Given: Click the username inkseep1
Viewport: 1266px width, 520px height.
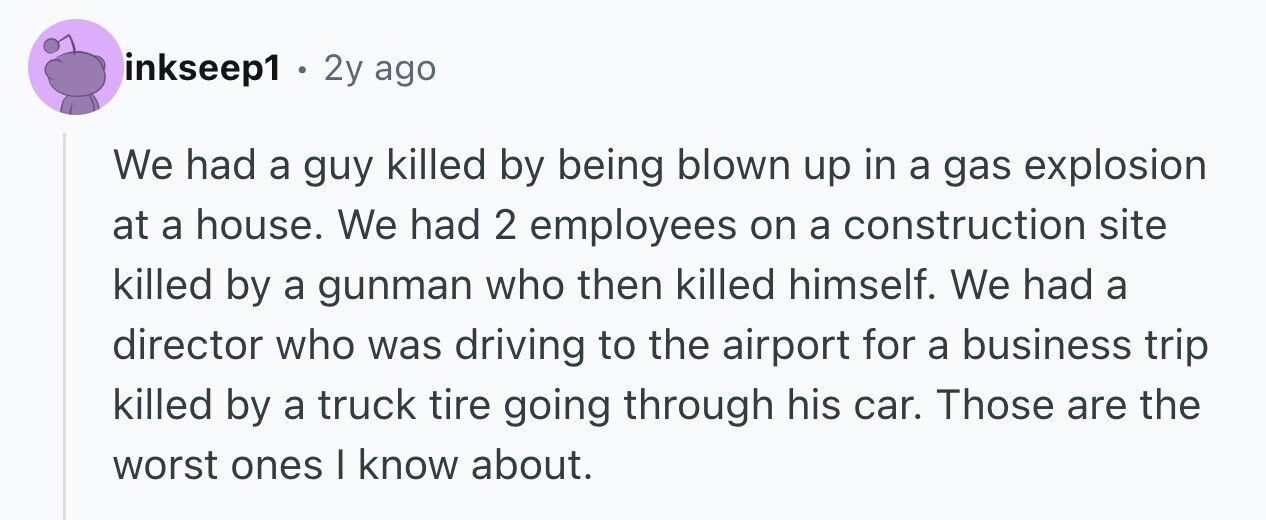Looking at the screenshot, I should [x=201, y=69].
